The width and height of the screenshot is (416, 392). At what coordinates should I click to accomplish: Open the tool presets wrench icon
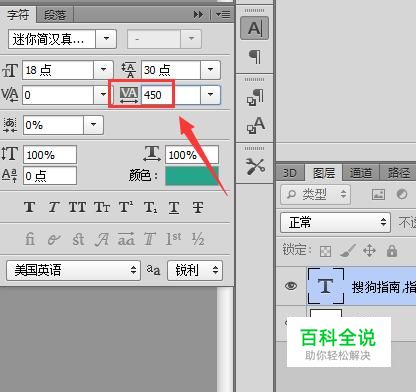(255, 166)
